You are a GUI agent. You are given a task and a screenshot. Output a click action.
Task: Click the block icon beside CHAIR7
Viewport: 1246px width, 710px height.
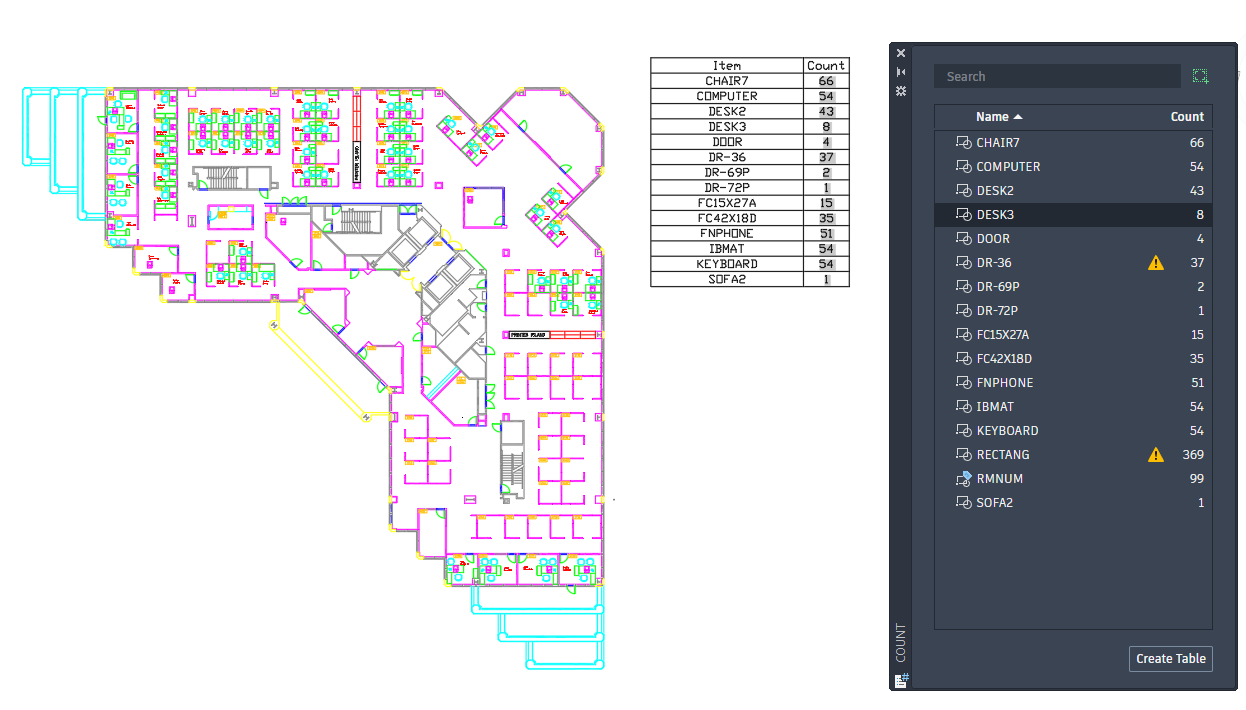(962, 142)
